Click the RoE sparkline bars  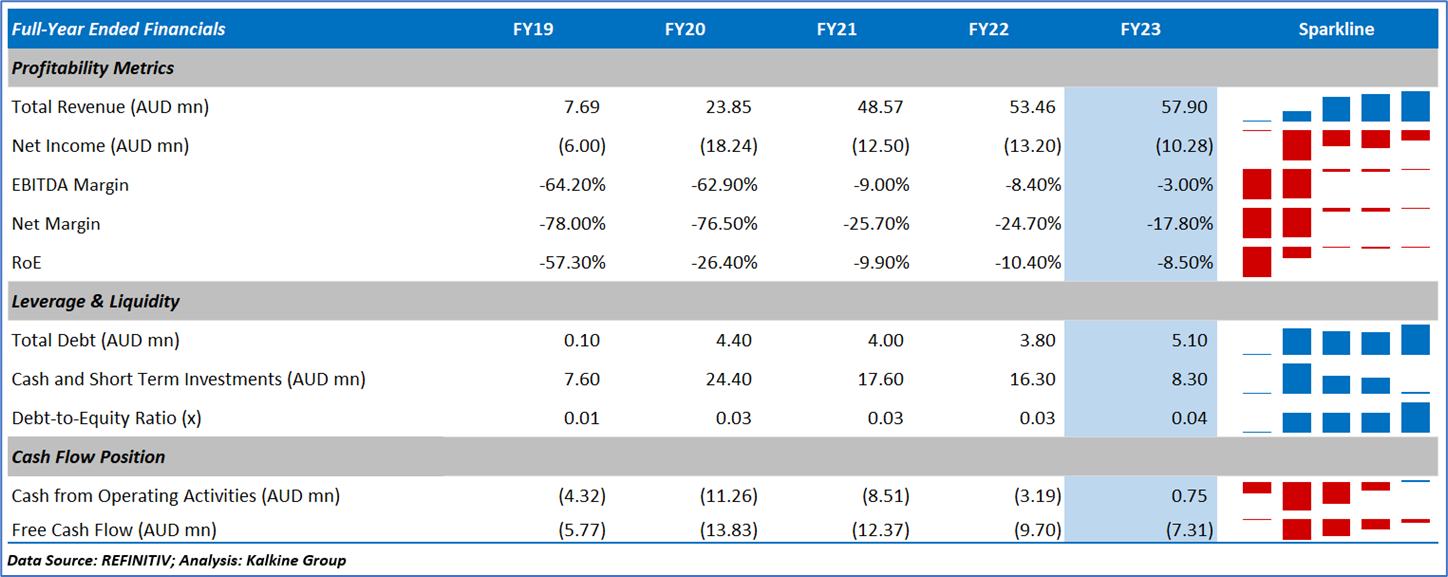click(x=1336, y=262)
